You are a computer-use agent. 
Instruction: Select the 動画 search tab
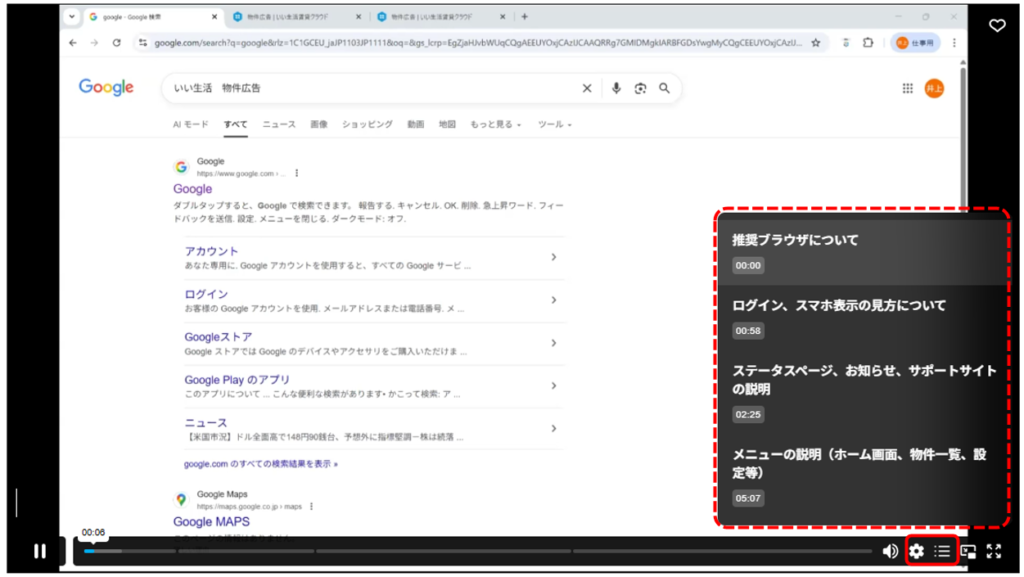(415, 124)
